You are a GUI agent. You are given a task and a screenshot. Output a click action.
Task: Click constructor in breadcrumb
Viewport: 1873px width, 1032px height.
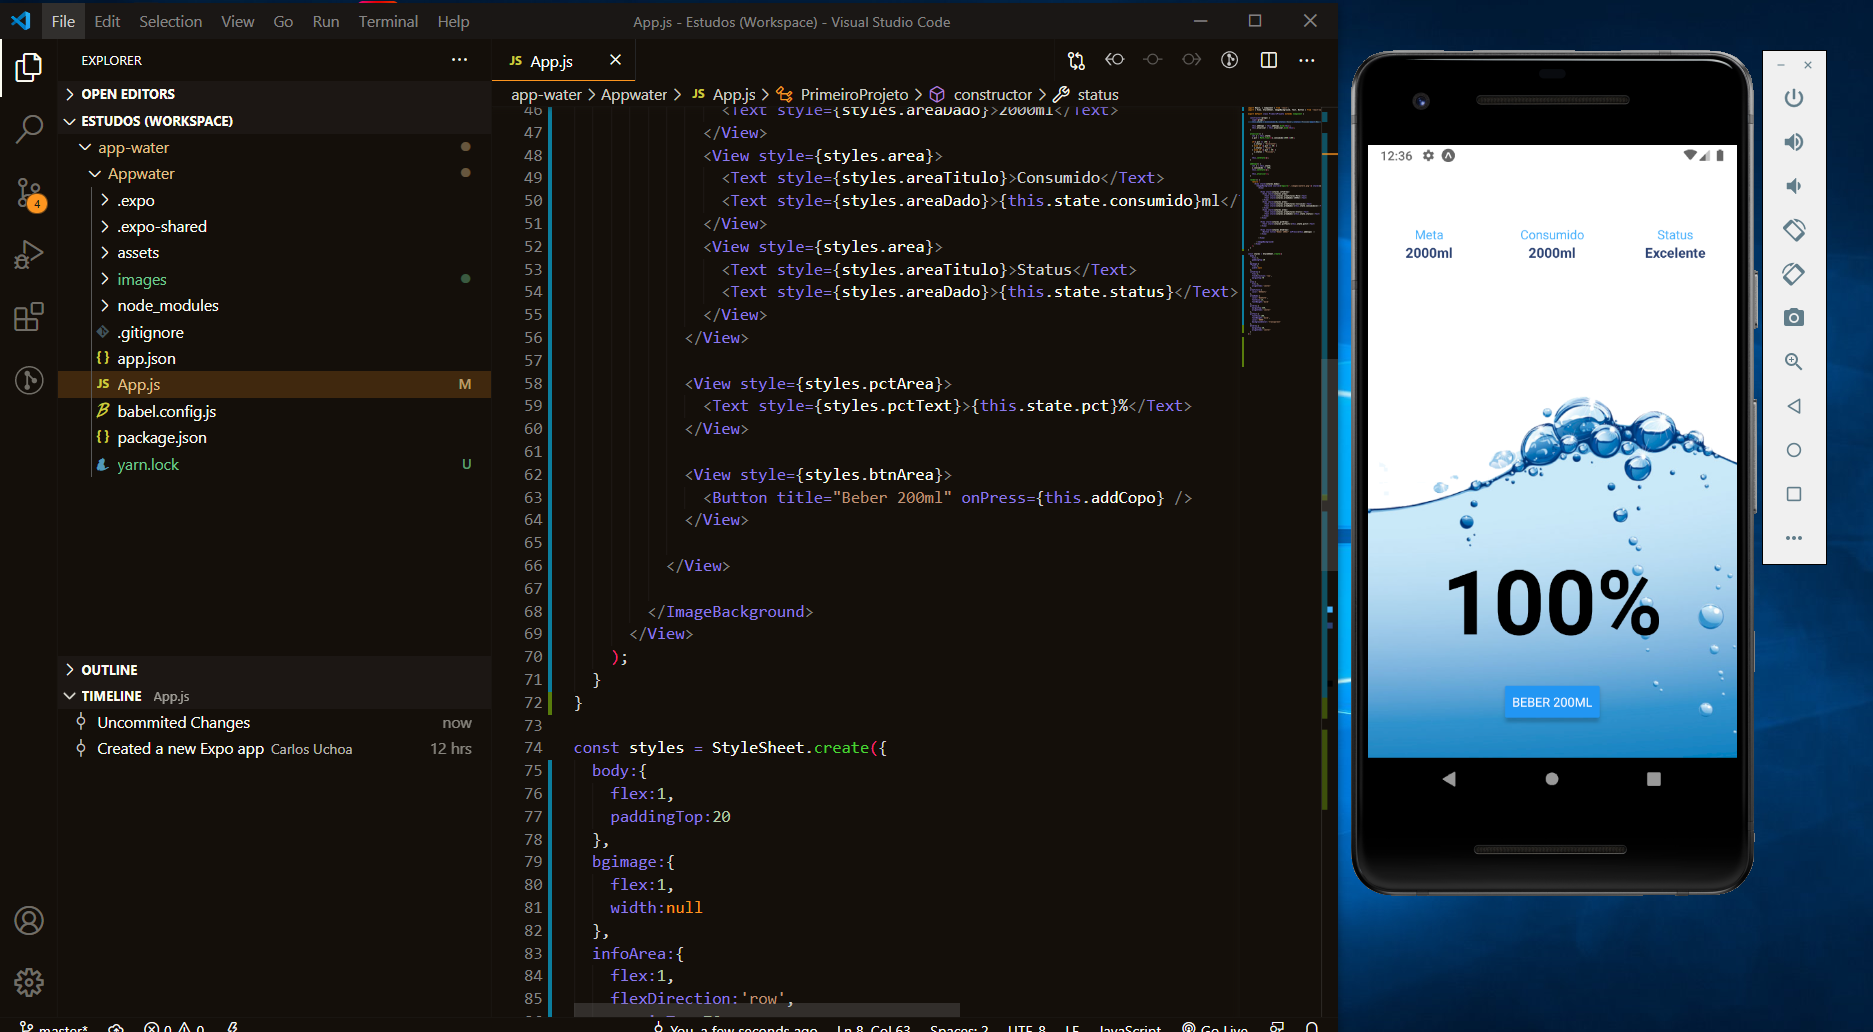coord(992,94)
